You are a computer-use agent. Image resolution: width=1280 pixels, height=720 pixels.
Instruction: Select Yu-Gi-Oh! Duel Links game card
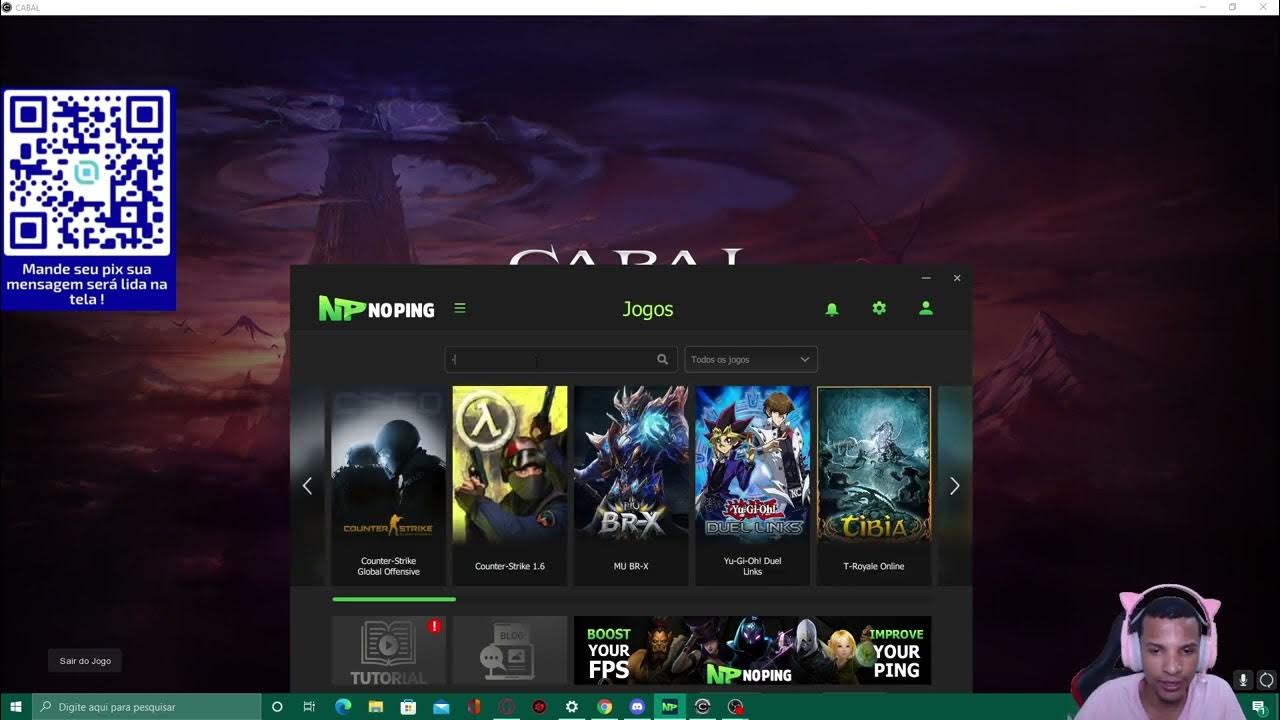753,486
